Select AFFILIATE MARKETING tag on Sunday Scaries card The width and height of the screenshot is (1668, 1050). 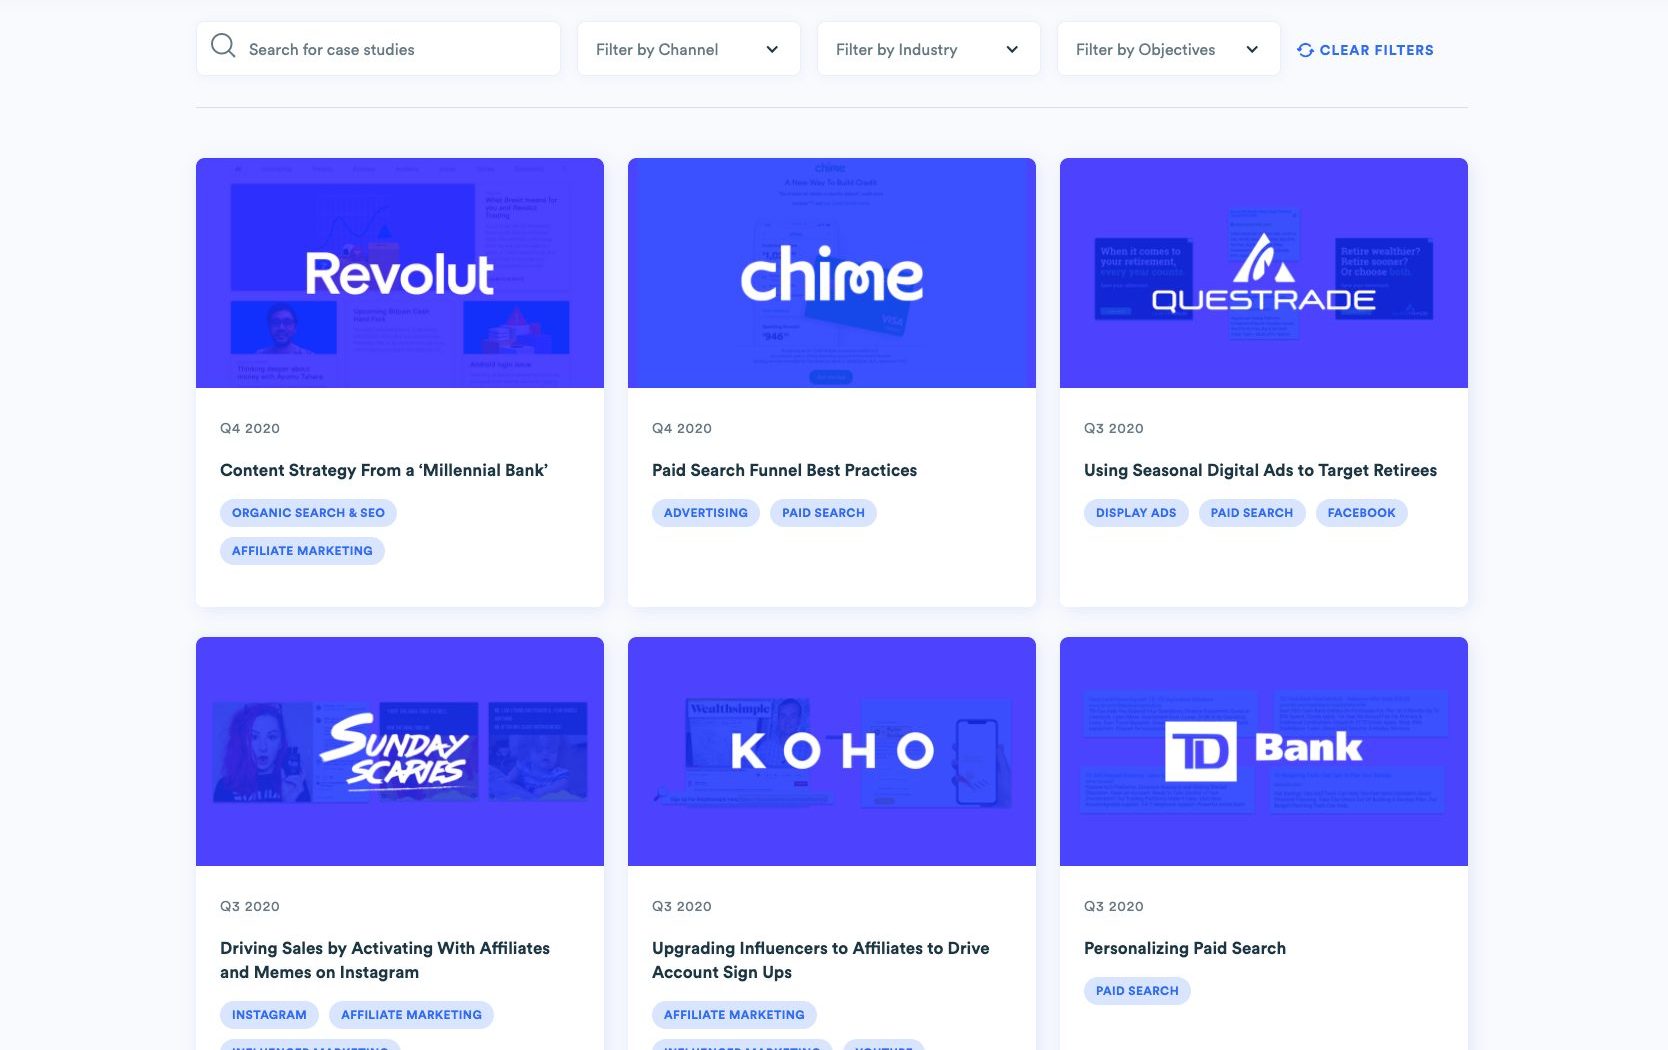(411, 1015)
